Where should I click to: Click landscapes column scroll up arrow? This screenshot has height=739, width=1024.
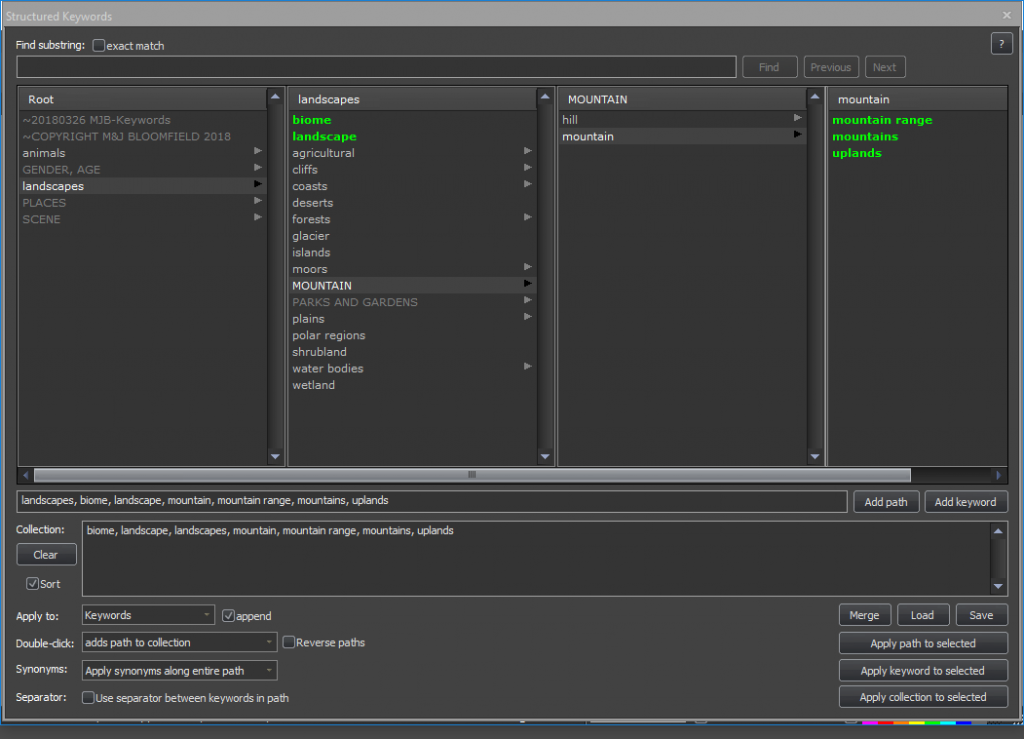(x=545, y=97)
